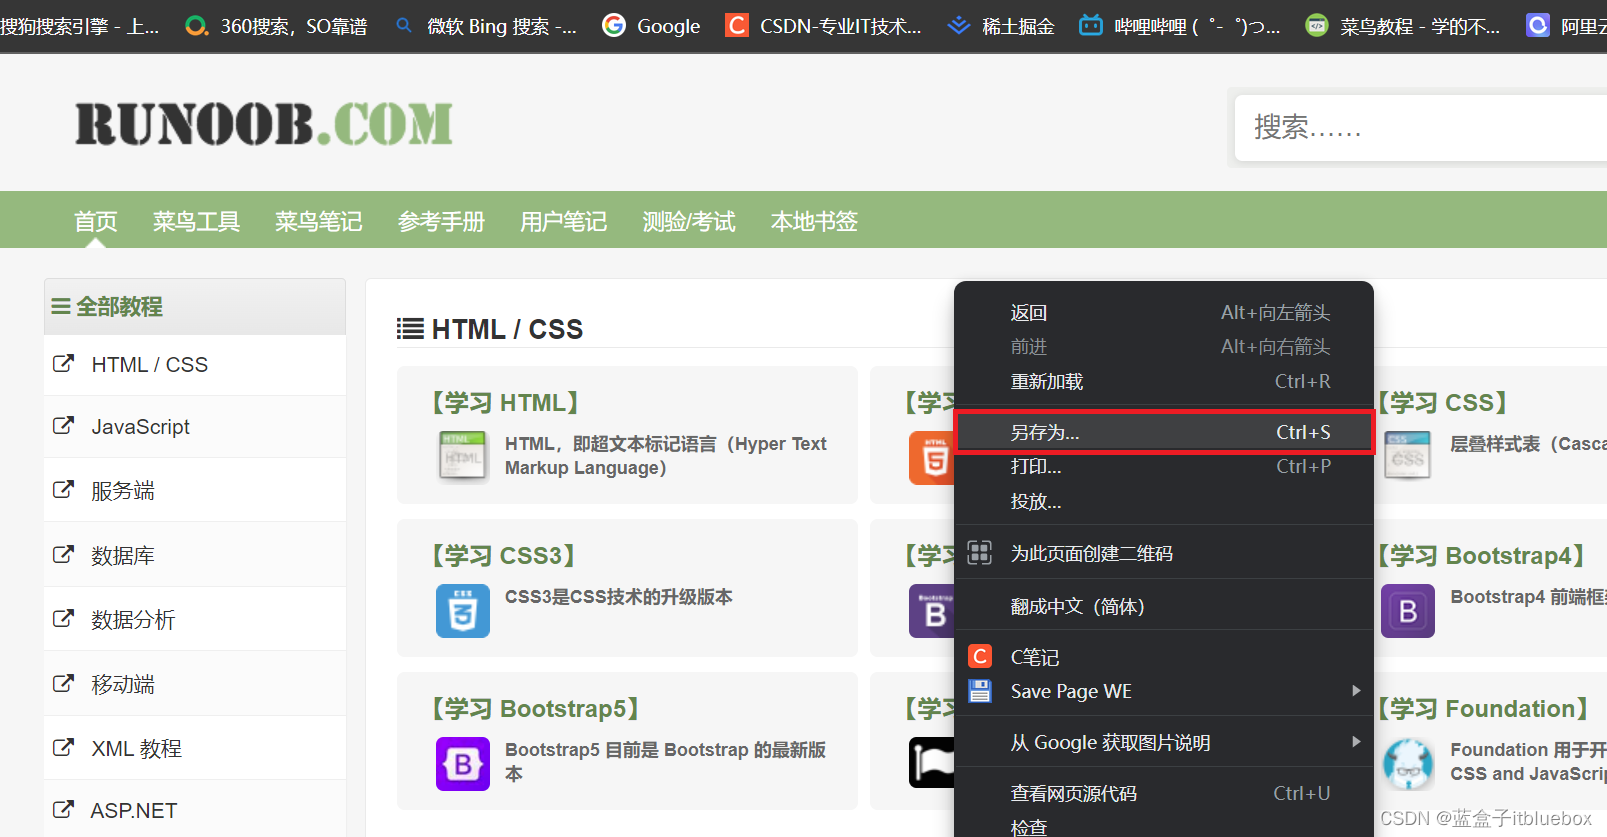Image resolution: width=1607 pixels, height=837 pixels.
Task: Click the QR code icon in context menu
Action: 980,552
